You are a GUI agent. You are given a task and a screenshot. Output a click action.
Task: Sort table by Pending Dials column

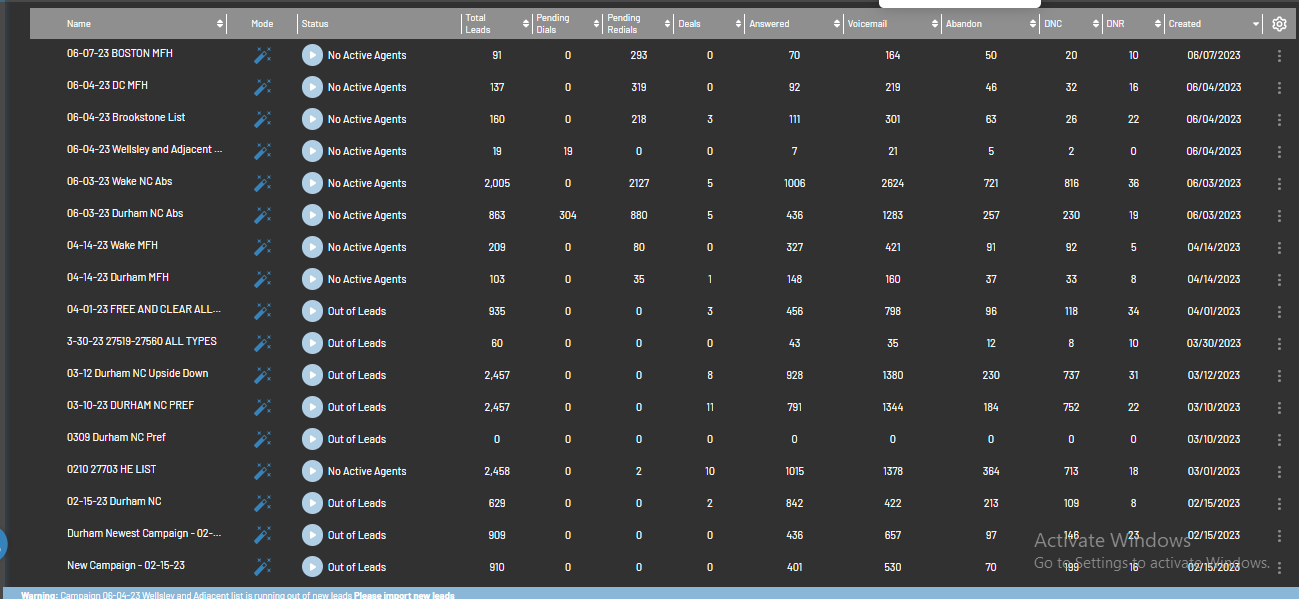596,24
